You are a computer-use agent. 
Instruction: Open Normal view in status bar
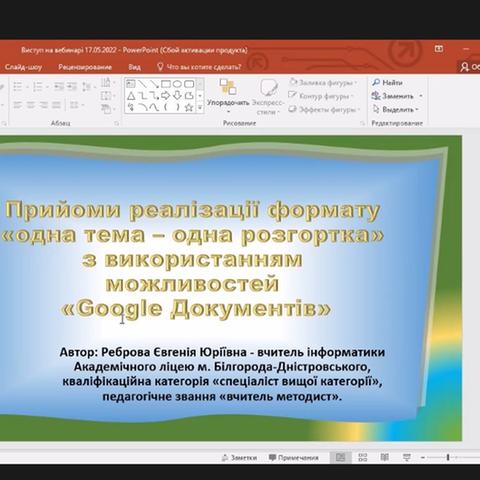pos(340,457)
